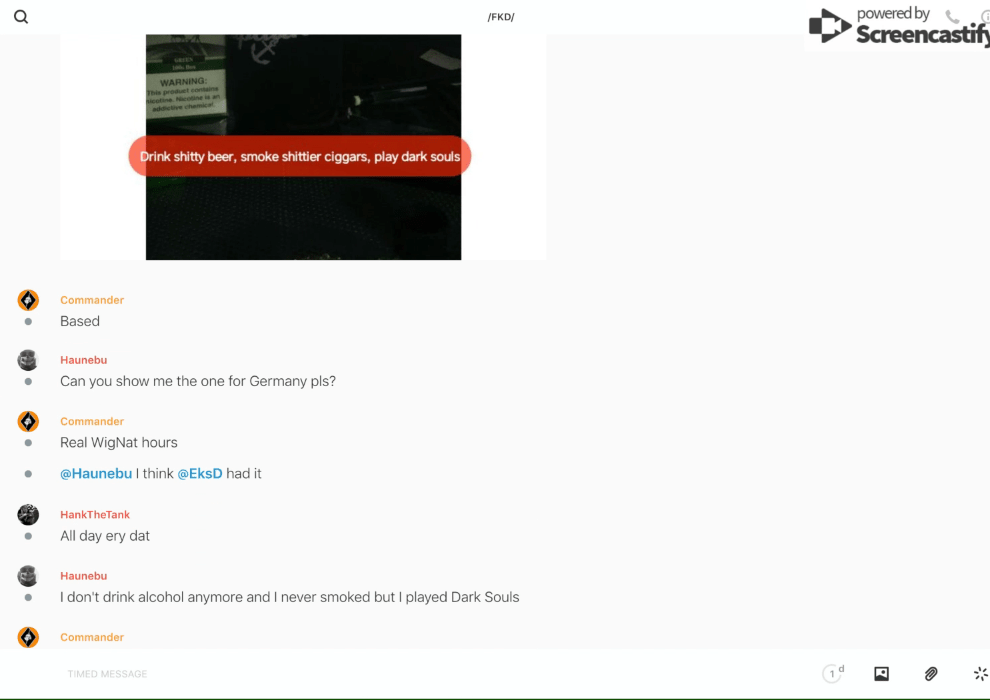Click Commander's avatar beside the "Based" message
This screenshot has width=990, height=700.
(28, 300)
